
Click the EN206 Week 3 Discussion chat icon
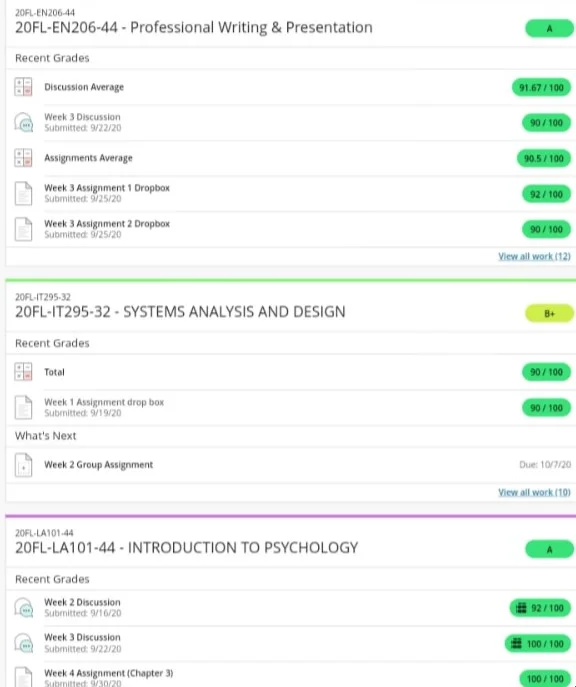tap(23, 122)
